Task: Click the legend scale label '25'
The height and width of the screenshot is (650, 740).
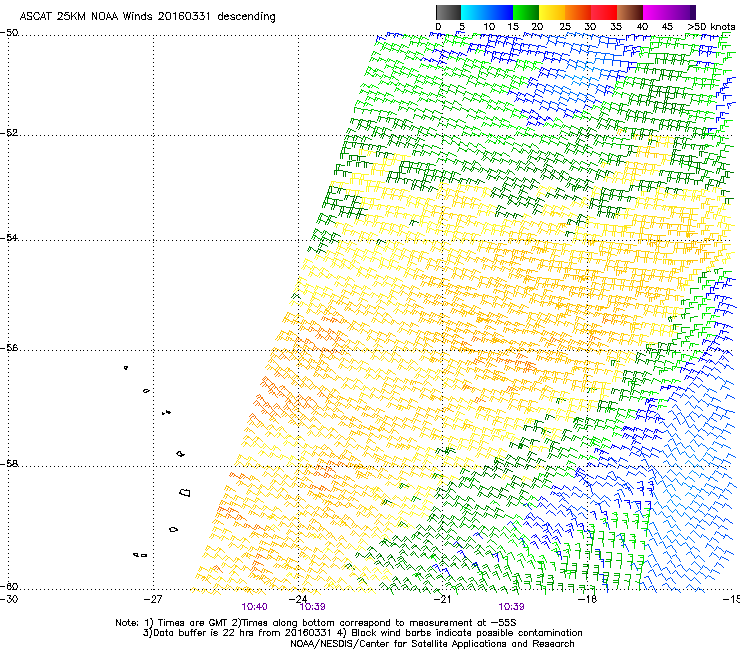Action: pos(565,27)
